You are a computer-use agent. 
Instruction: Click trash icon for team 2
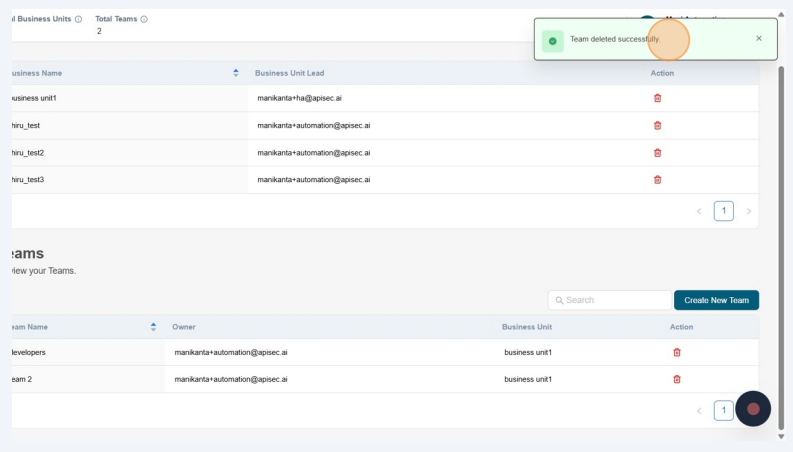point(677,379)
